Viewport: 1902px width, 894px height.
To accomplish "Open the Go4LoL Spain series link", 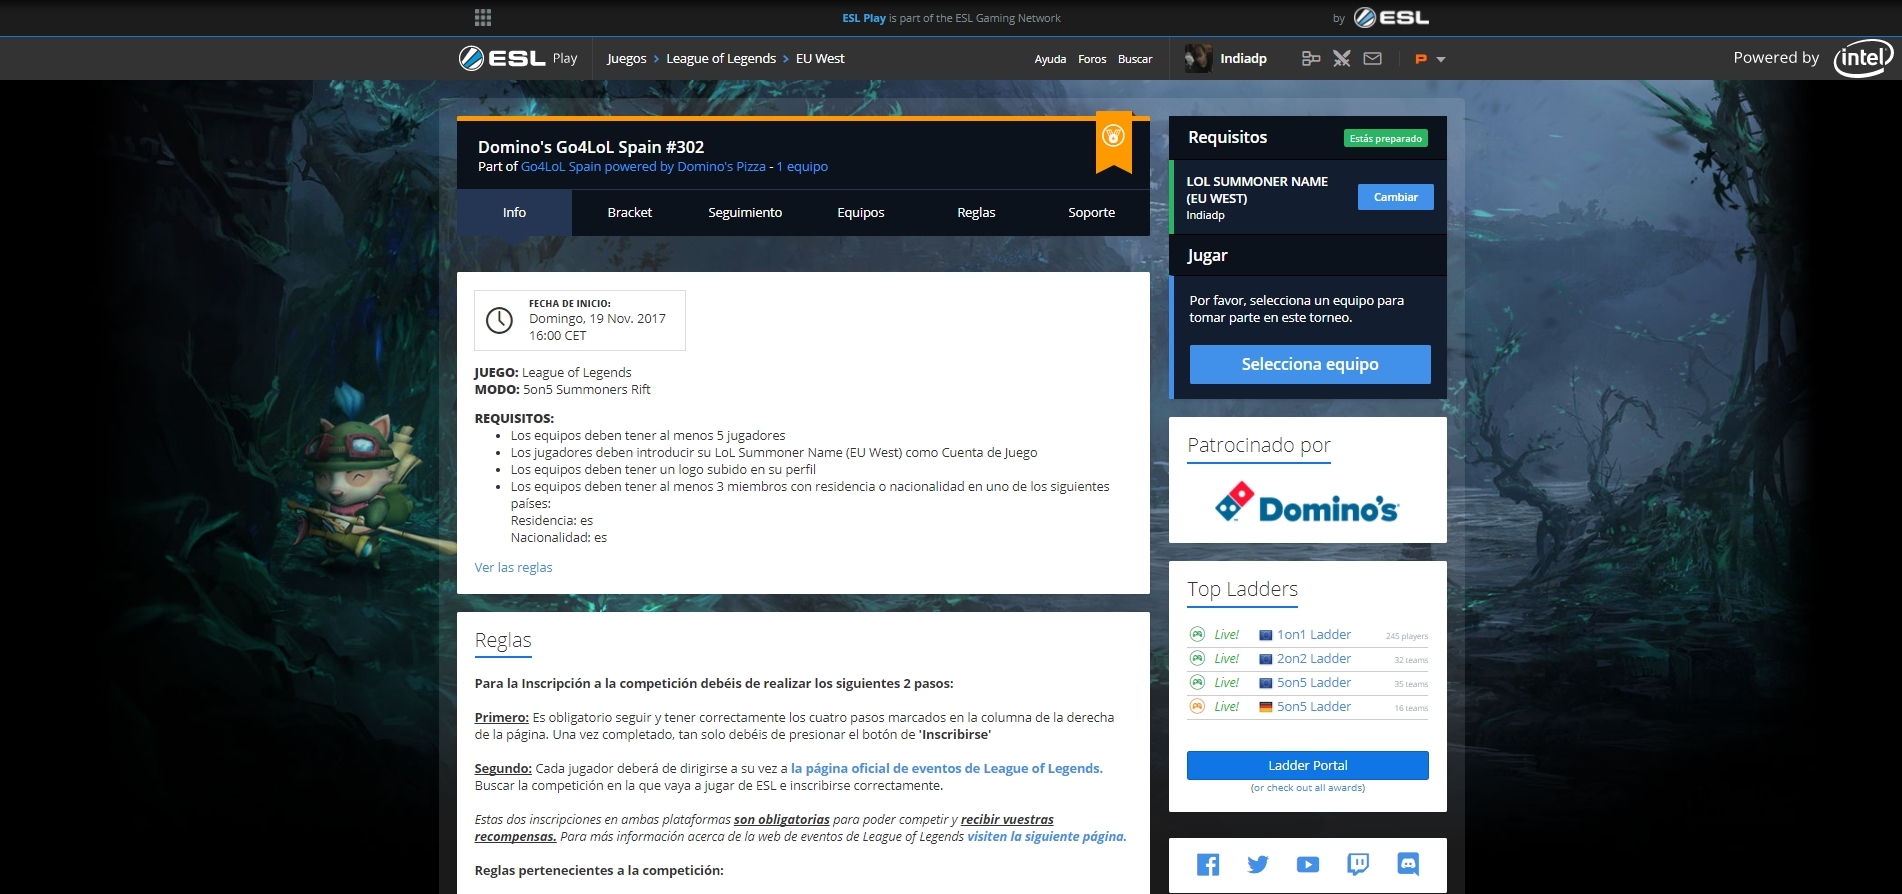I will [x=643, y=167].
